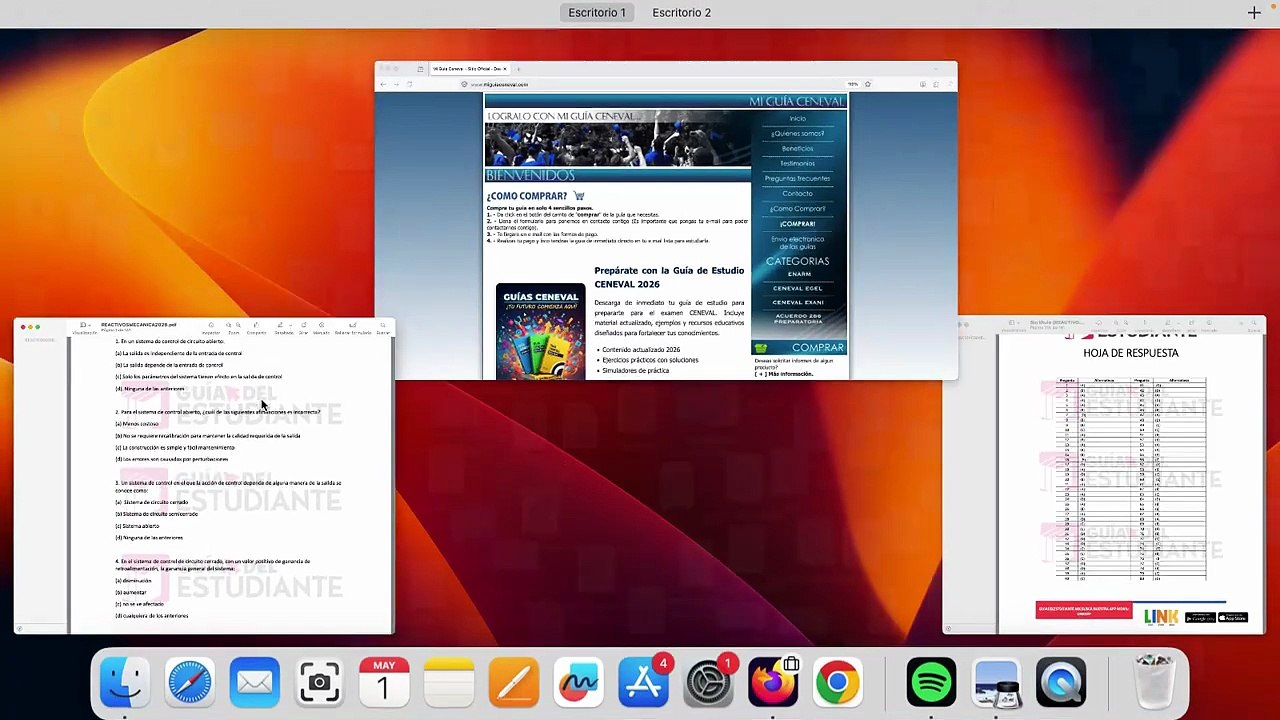Switch to Escritorio 2
The width and height of the screenshot is (1280, 720).
coord(681,13)
